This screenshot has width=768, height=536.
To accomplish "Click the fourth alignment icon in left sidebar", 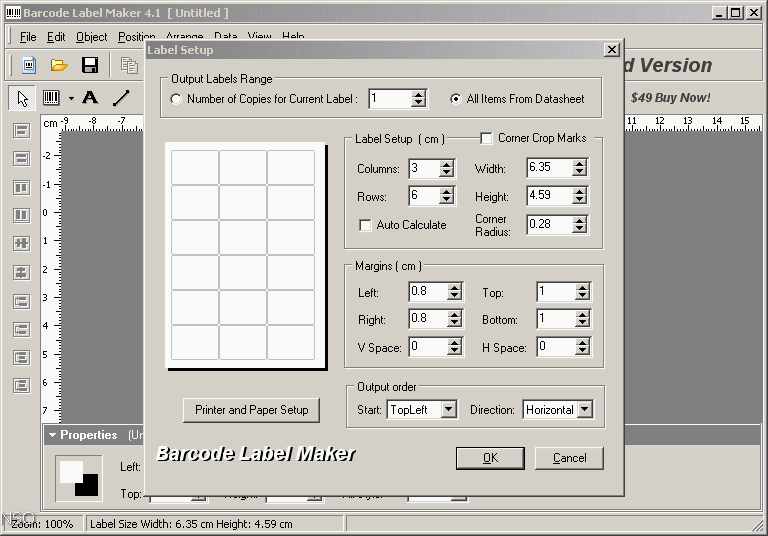I will coord(21,215).
